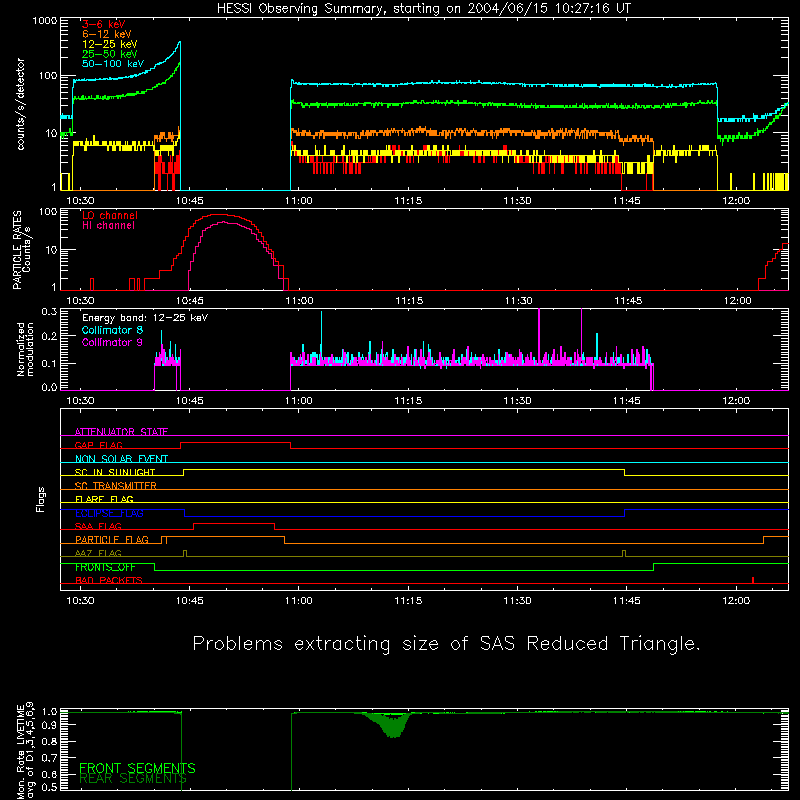Select the '6-12 keV' legend label
The image size is (800, 800).
tap(107, 34)
